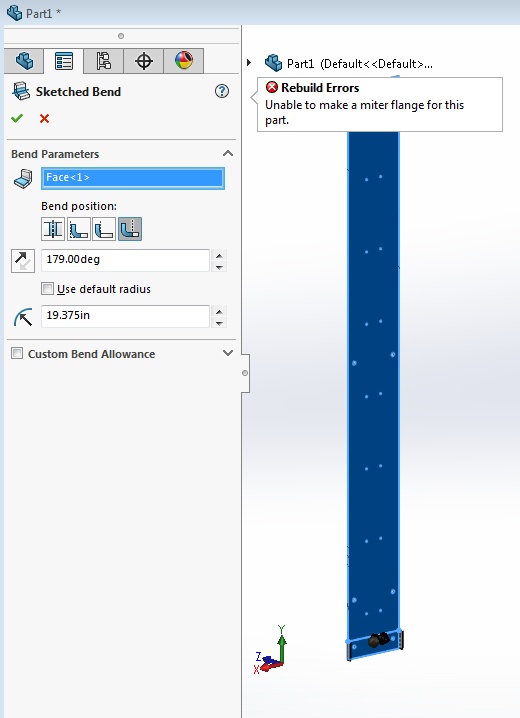Open the DisplayManager color ball tab
Viewport: 520px width, 718px height.
pos(184,61)
